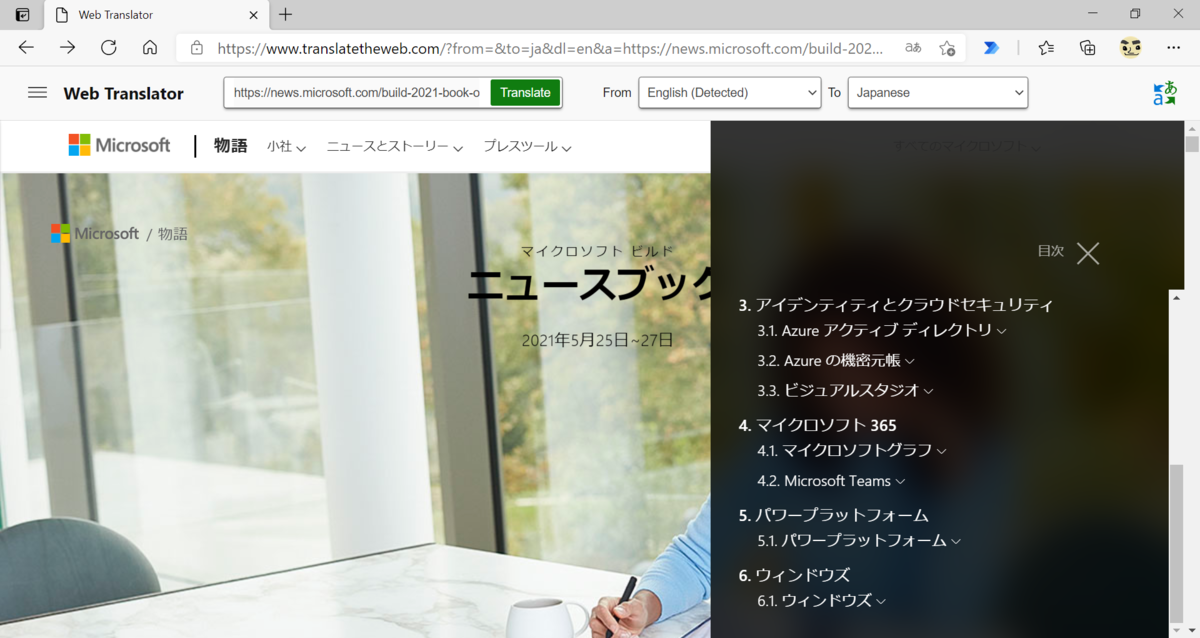Screen dimensions: 1200x638
Task: Open the To language dropdown
Action: click(937, 93)
